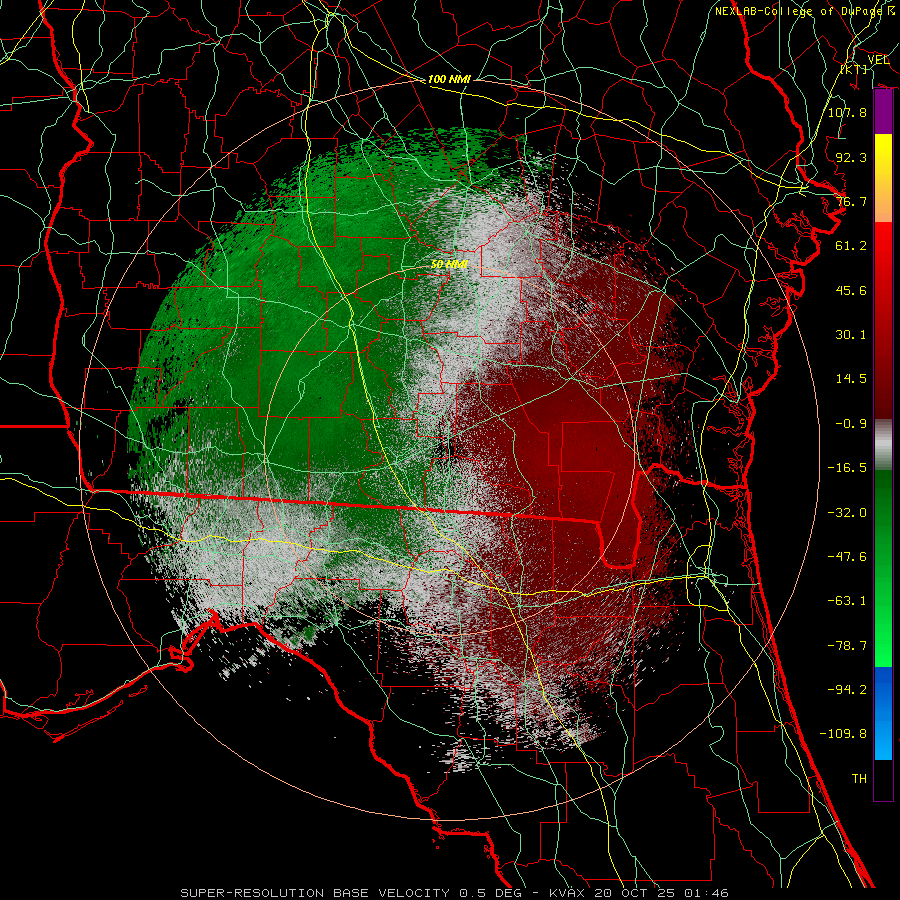900x900 pixels.
Task: Click the TH legend label
Action: pos(859,779)
